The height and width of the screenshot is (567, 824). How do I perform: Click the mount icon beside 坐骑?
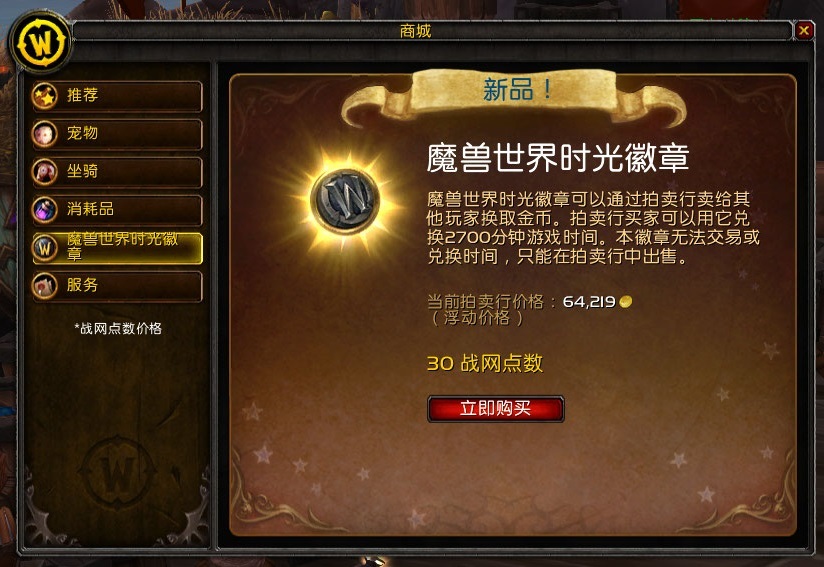tap(45, 171)
